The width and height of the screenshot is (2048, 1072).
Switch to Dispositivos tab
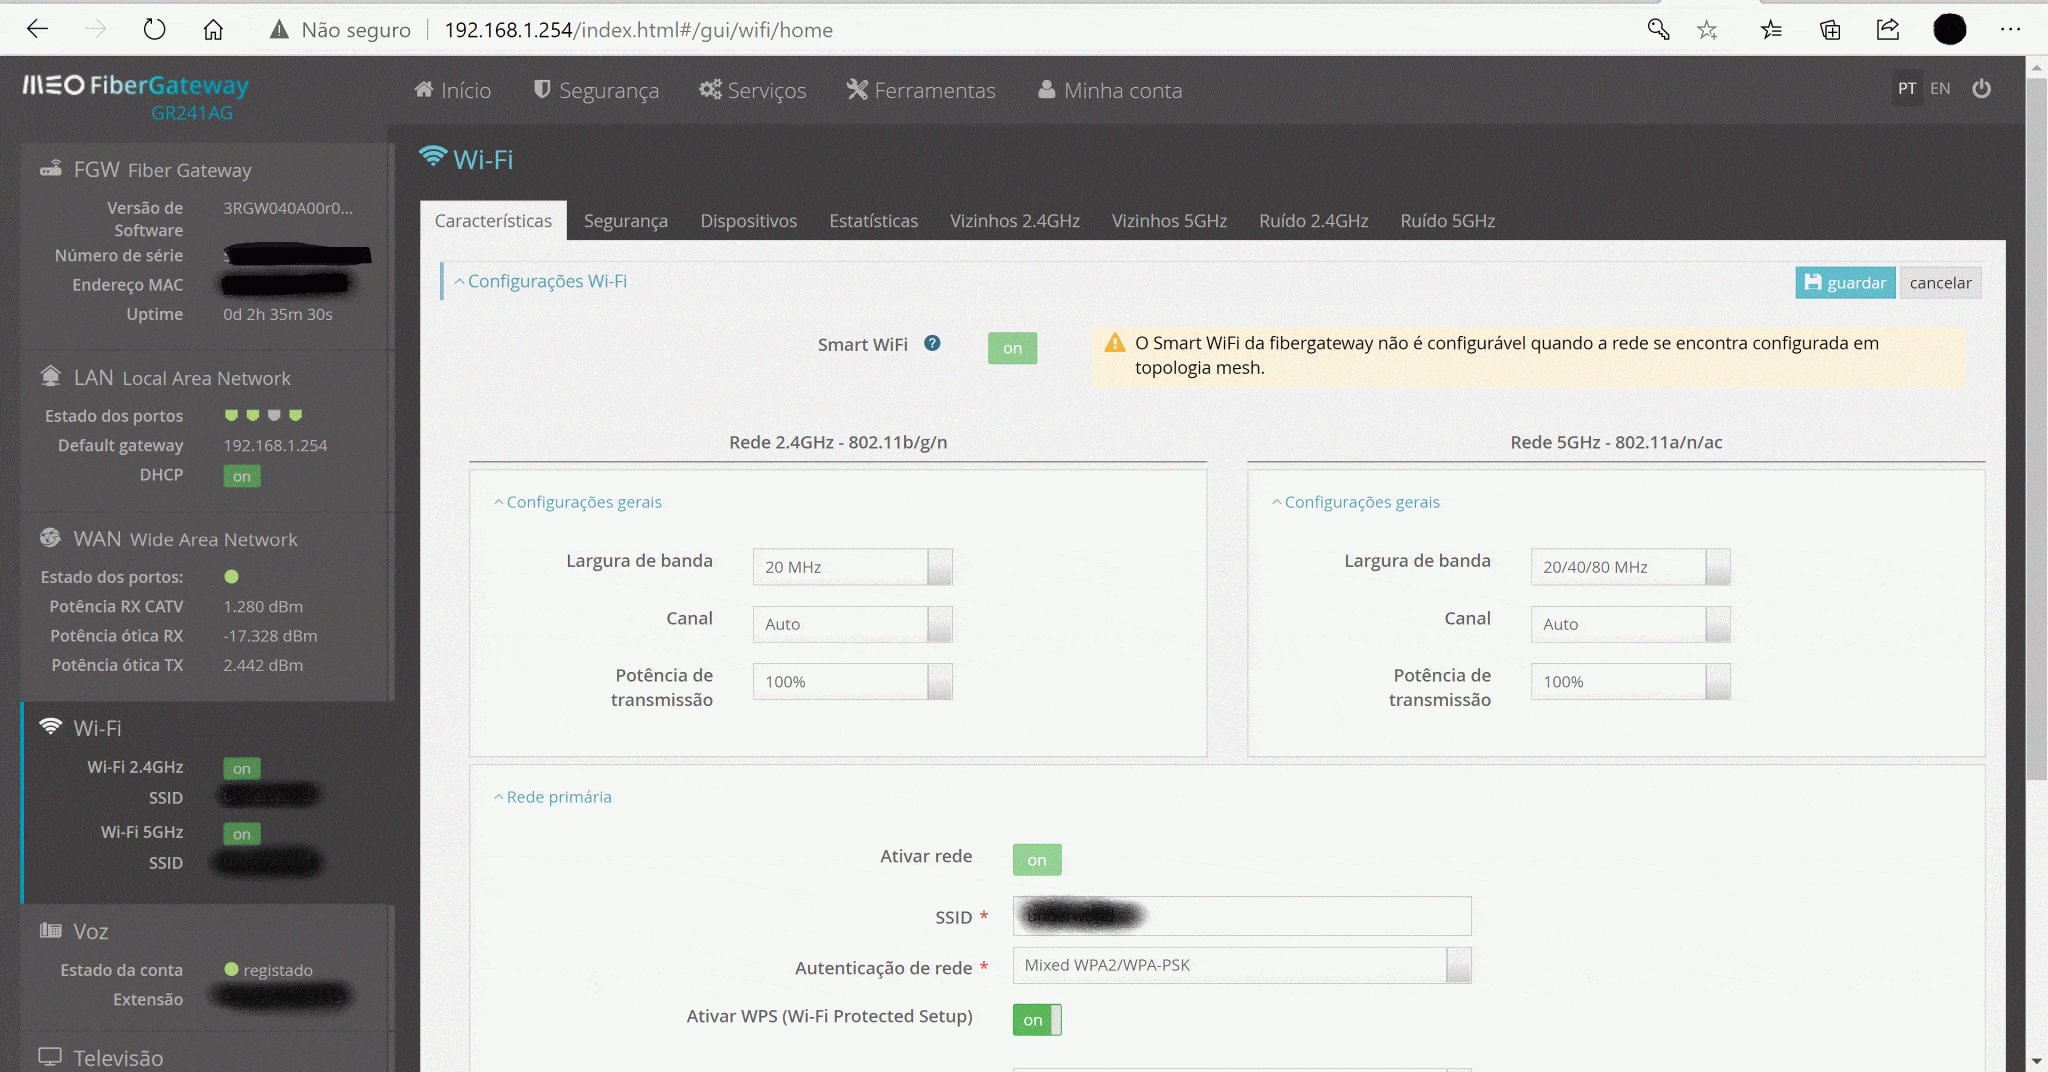click(748, 221)
